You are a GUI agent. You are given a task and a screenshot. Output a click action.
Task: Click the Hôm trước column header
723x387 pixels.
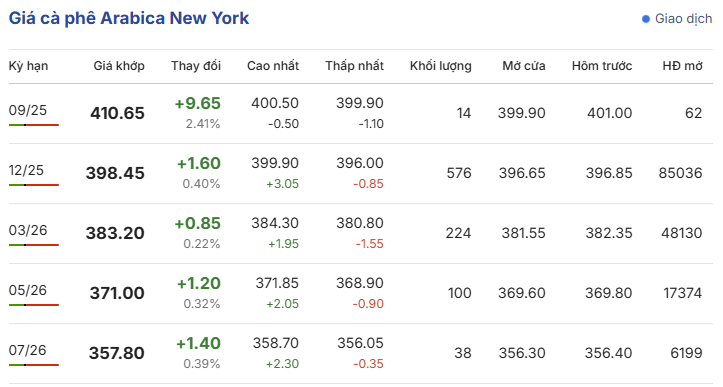pyautogui.click(x=602, y=66)
